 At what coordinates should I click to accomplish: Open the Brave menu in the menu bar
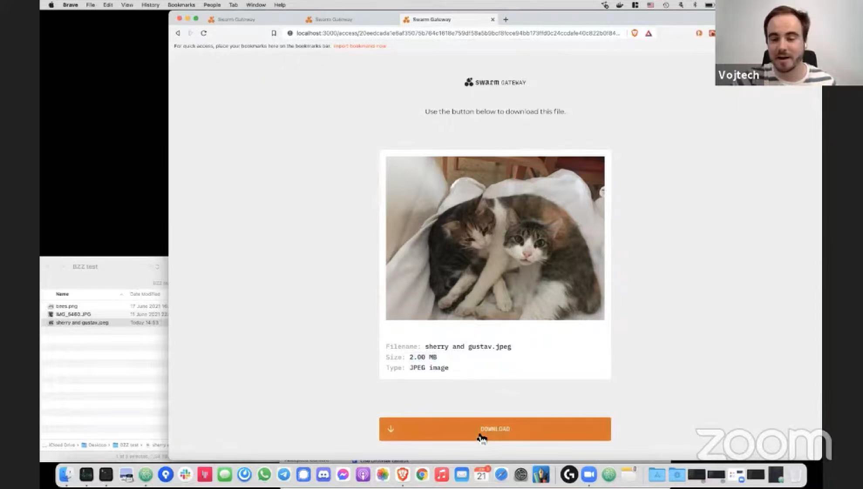(x=70, y=5)
